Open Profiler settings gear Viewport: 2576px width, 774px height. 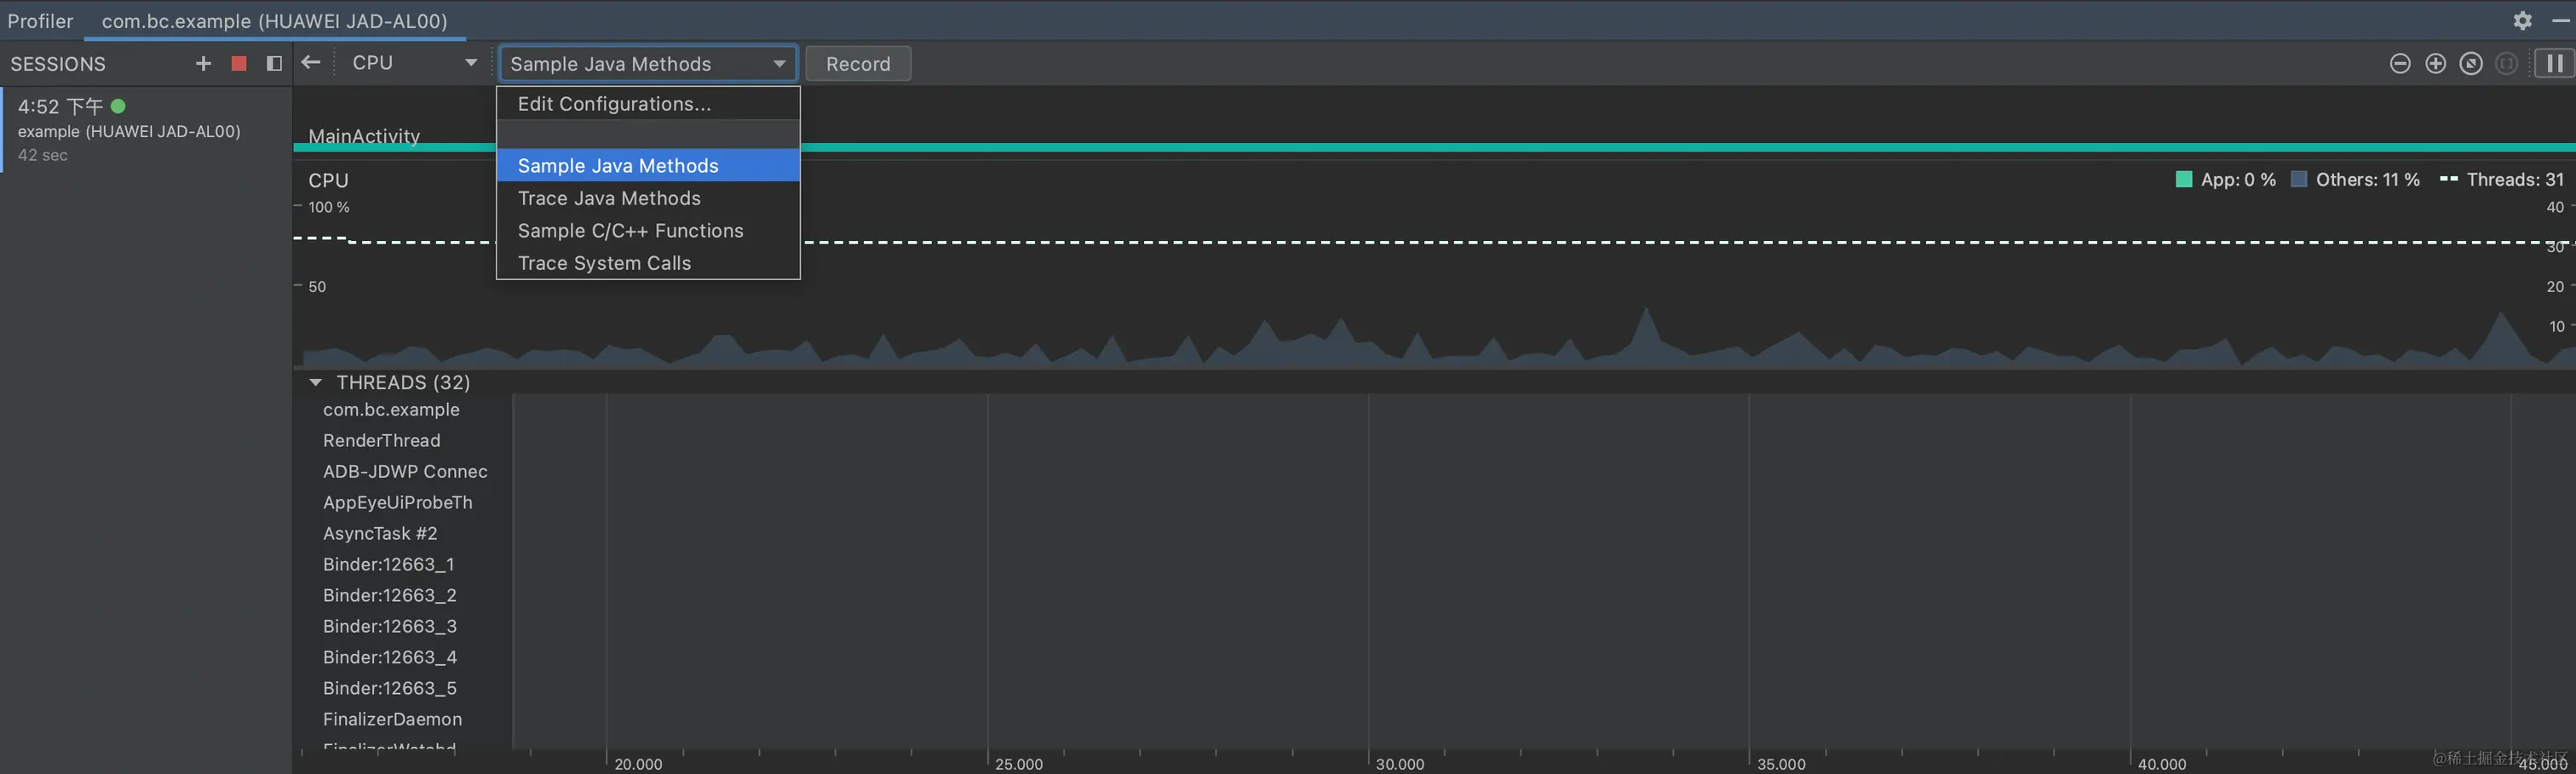pyautogui.click(x=2523, y=20)
